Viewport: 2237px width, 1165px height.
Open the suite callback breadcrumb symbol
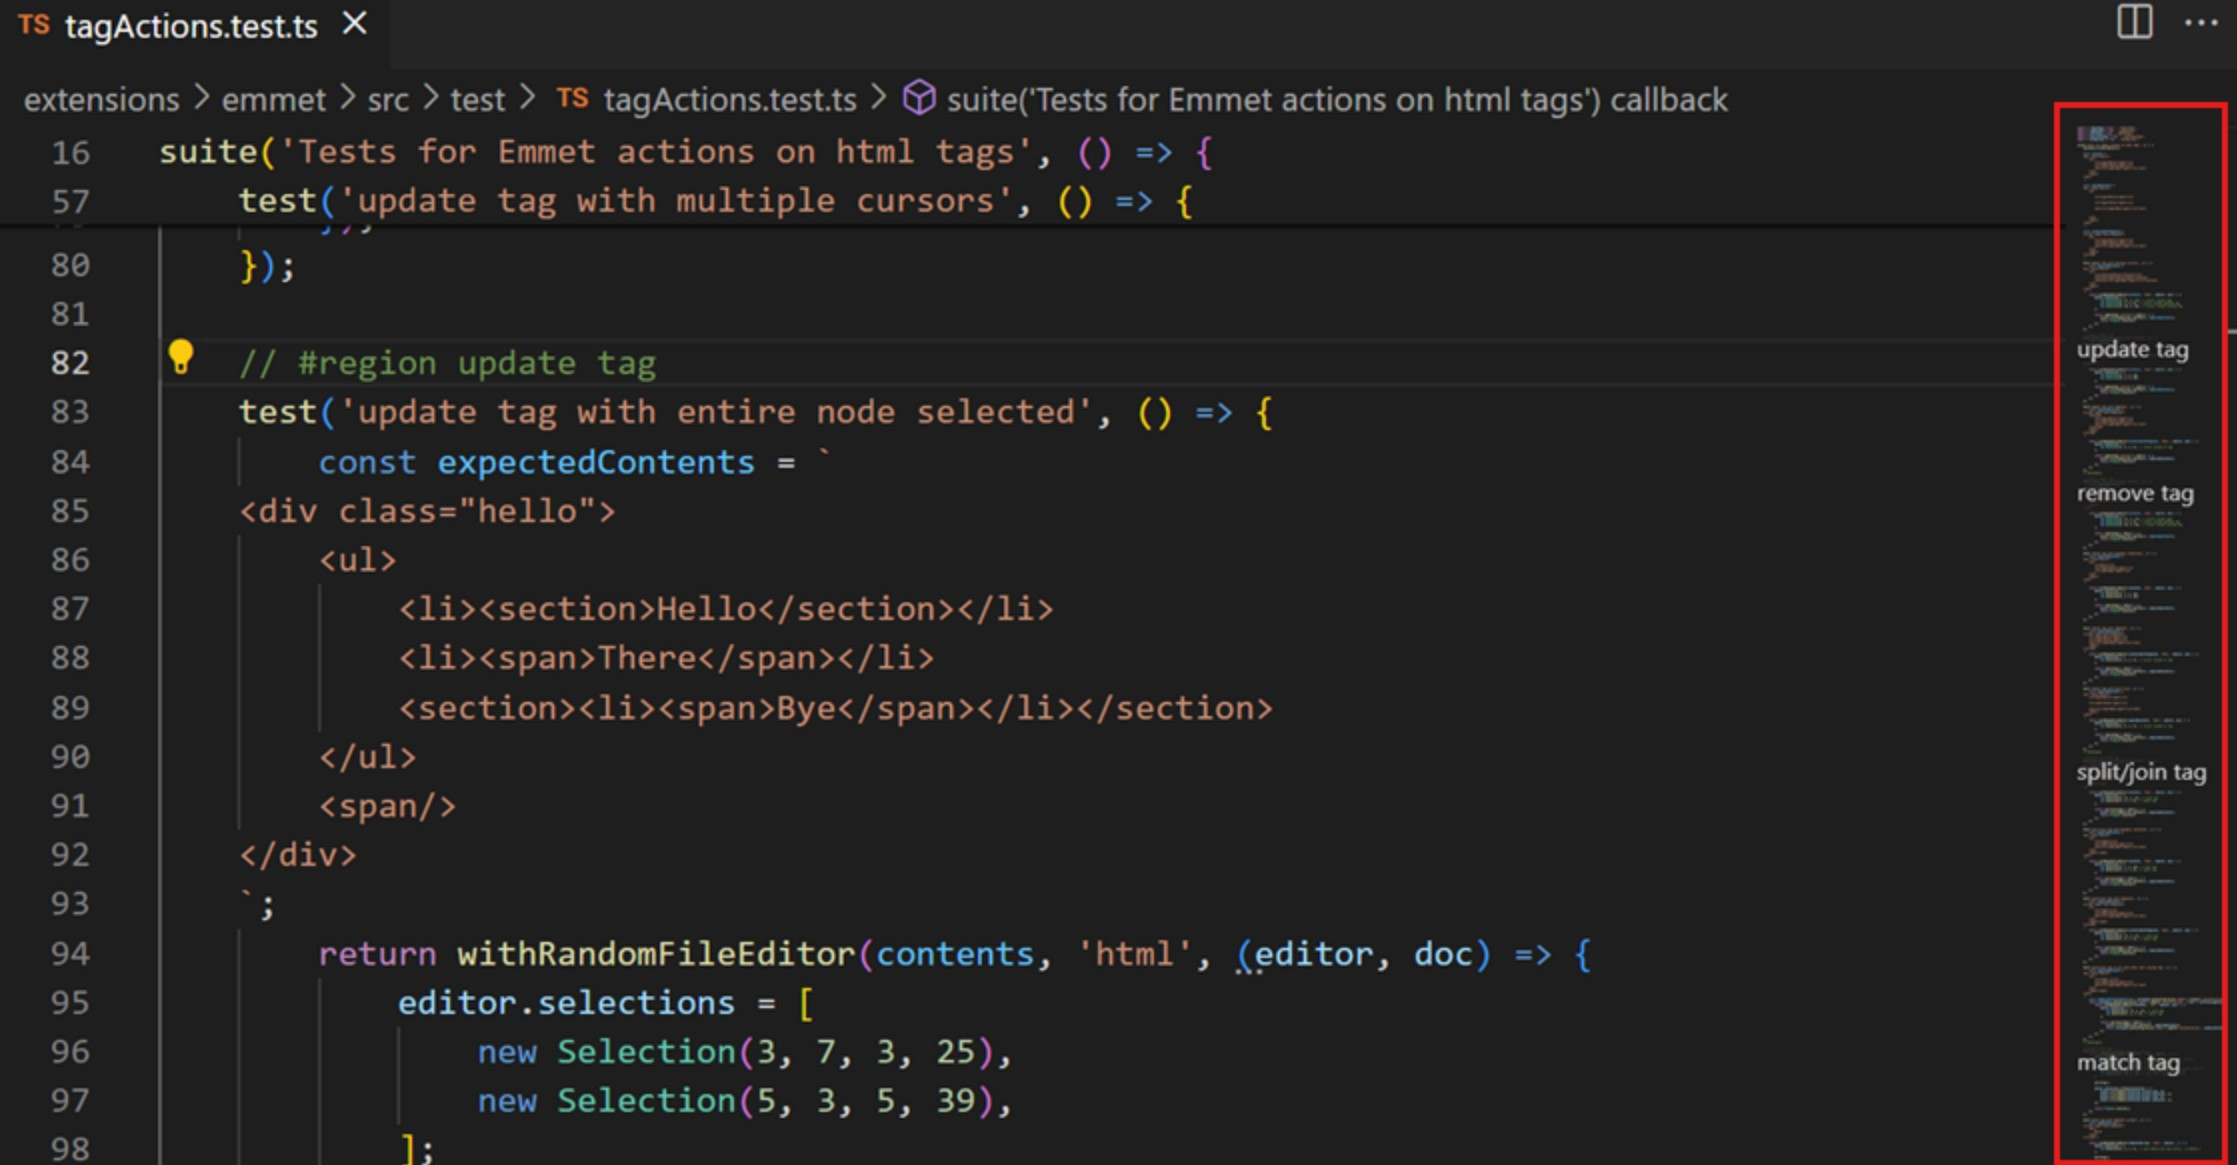click(1337, 100)
